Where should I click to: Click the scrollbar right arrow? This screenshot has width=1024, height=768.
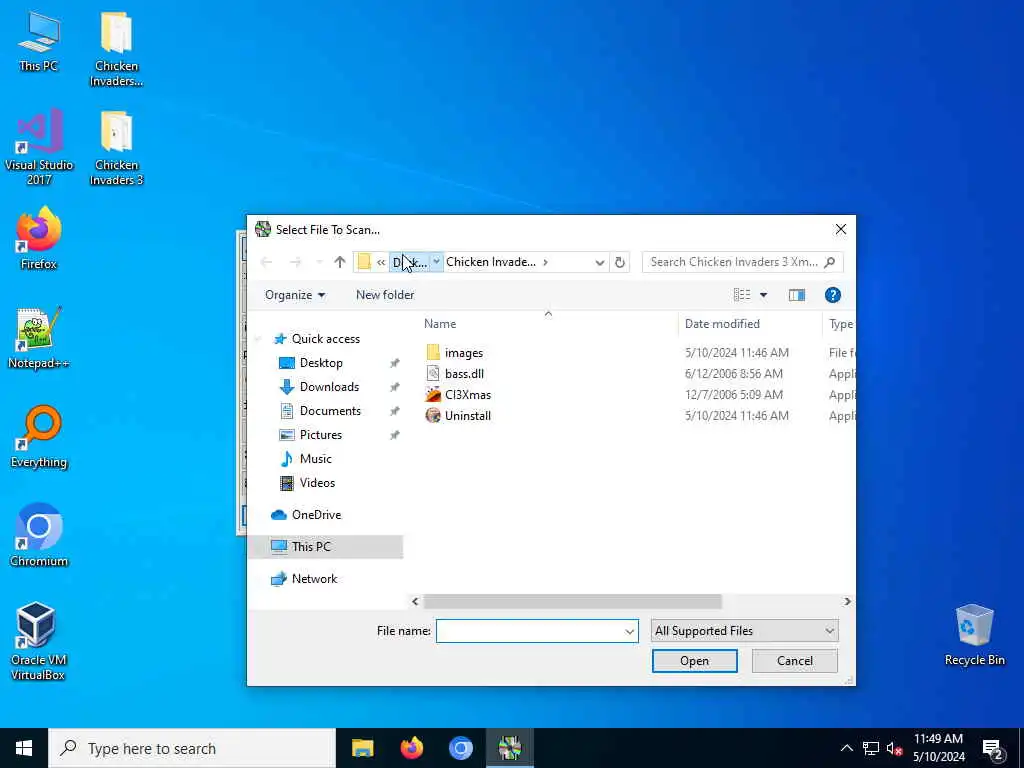(847, 601)
